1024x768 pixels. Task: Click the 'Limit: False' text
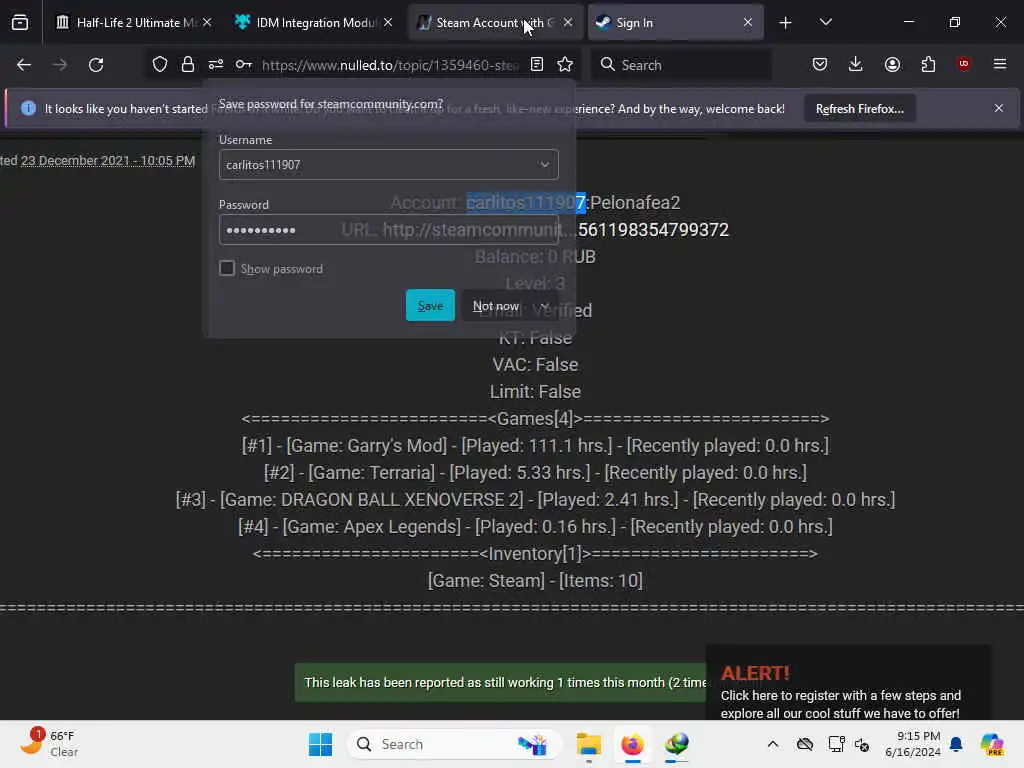535,391
